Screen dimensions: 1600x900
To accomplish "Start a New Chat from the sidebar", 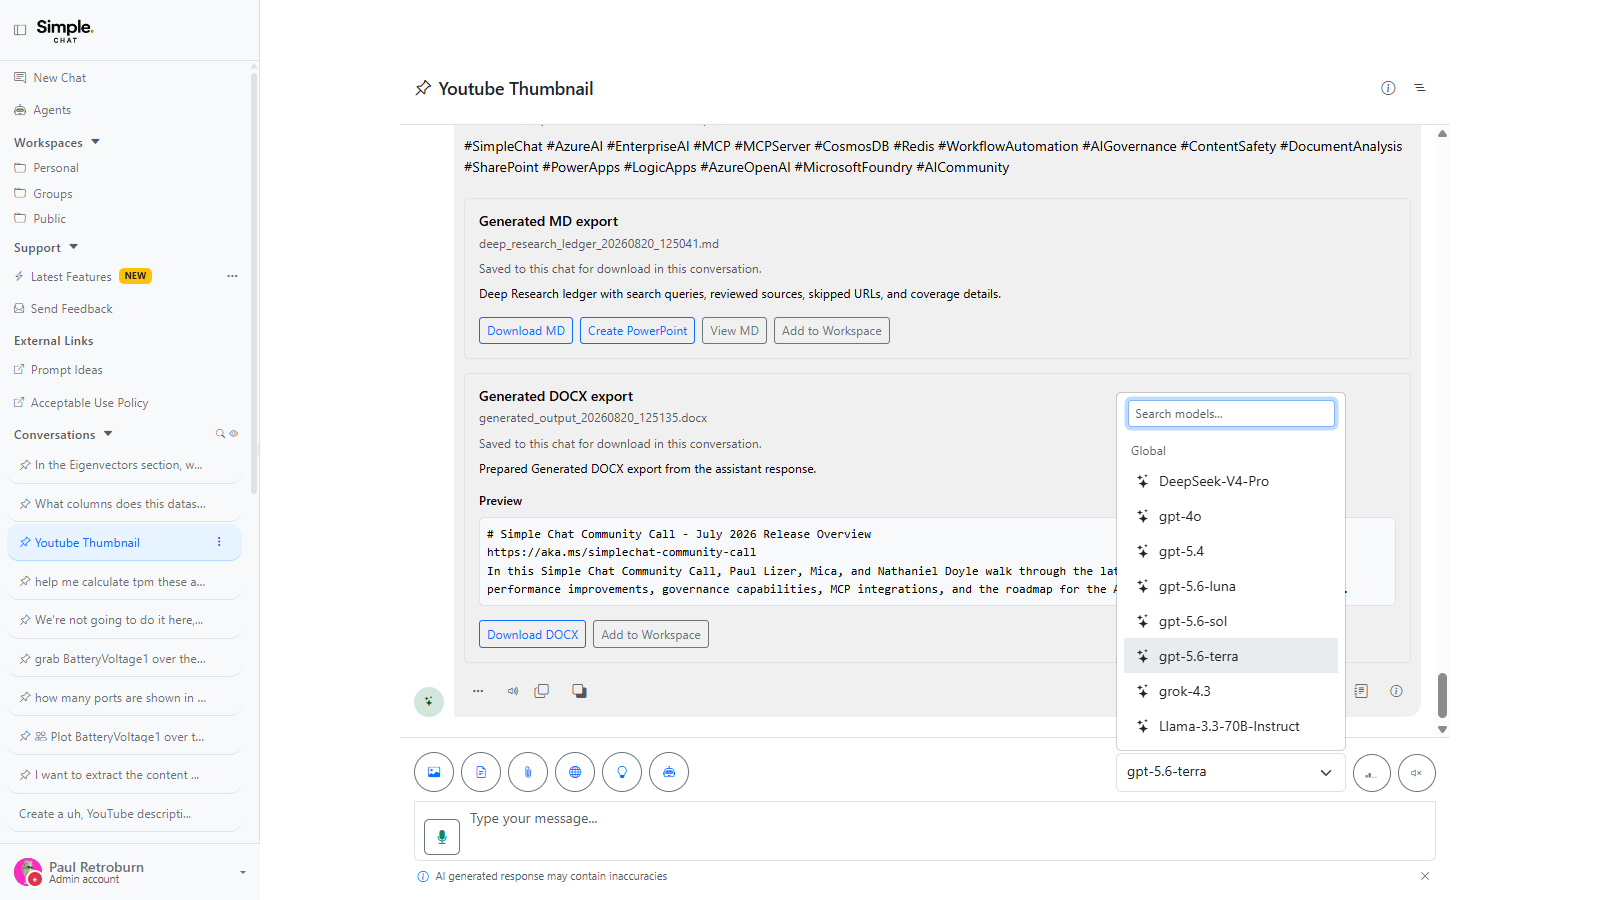I will coord(50,78).
